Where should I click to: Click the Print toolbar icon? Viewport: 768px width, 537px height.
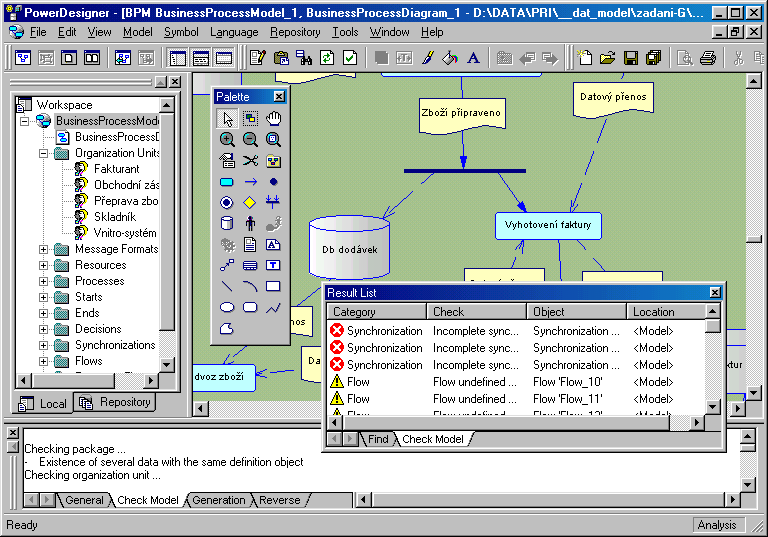pos(708,58)
